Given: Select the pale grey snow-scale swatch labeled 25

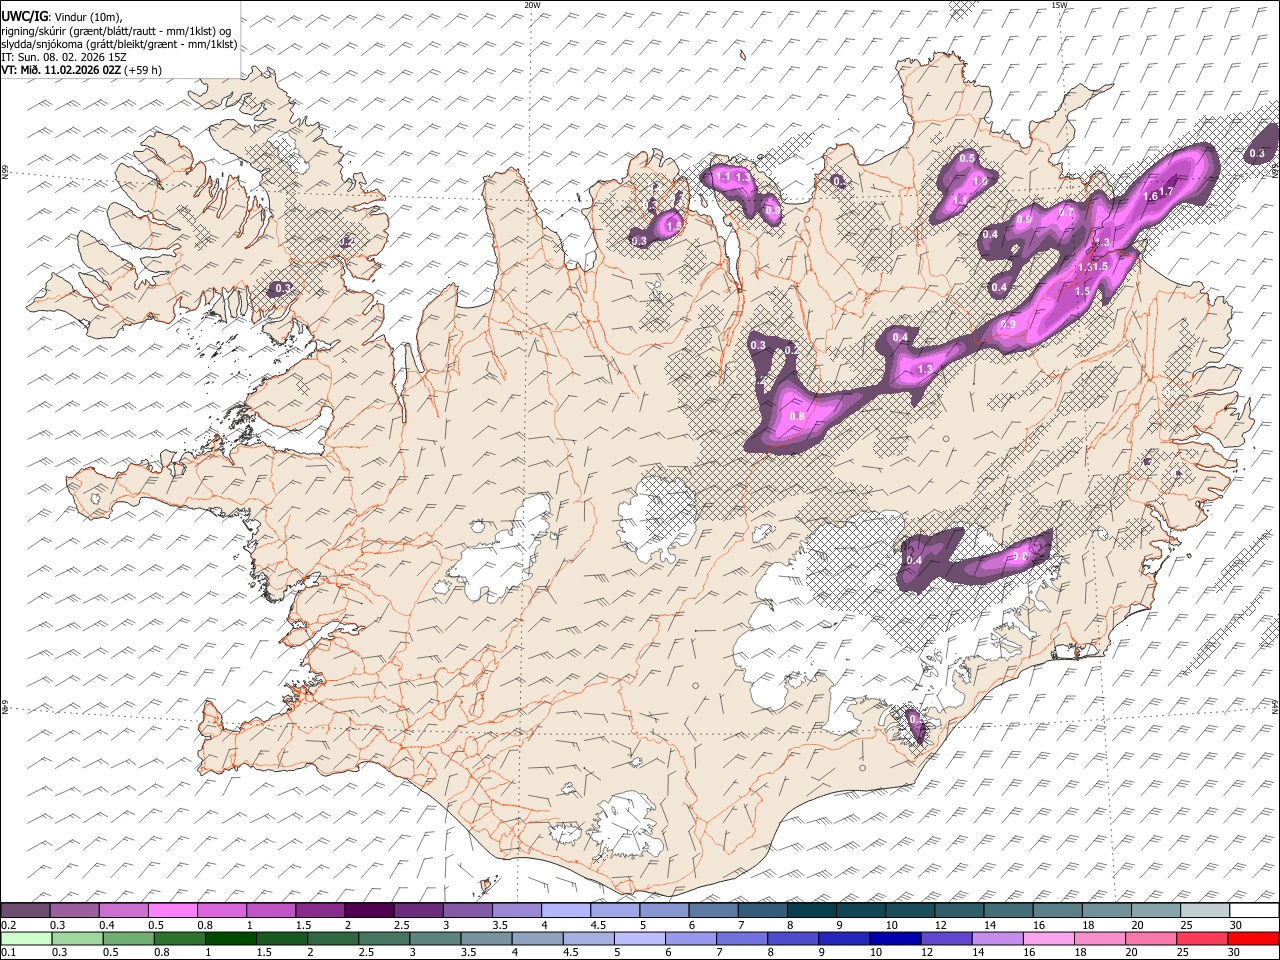Looking at the screenshot, I should click(1204, 911).
